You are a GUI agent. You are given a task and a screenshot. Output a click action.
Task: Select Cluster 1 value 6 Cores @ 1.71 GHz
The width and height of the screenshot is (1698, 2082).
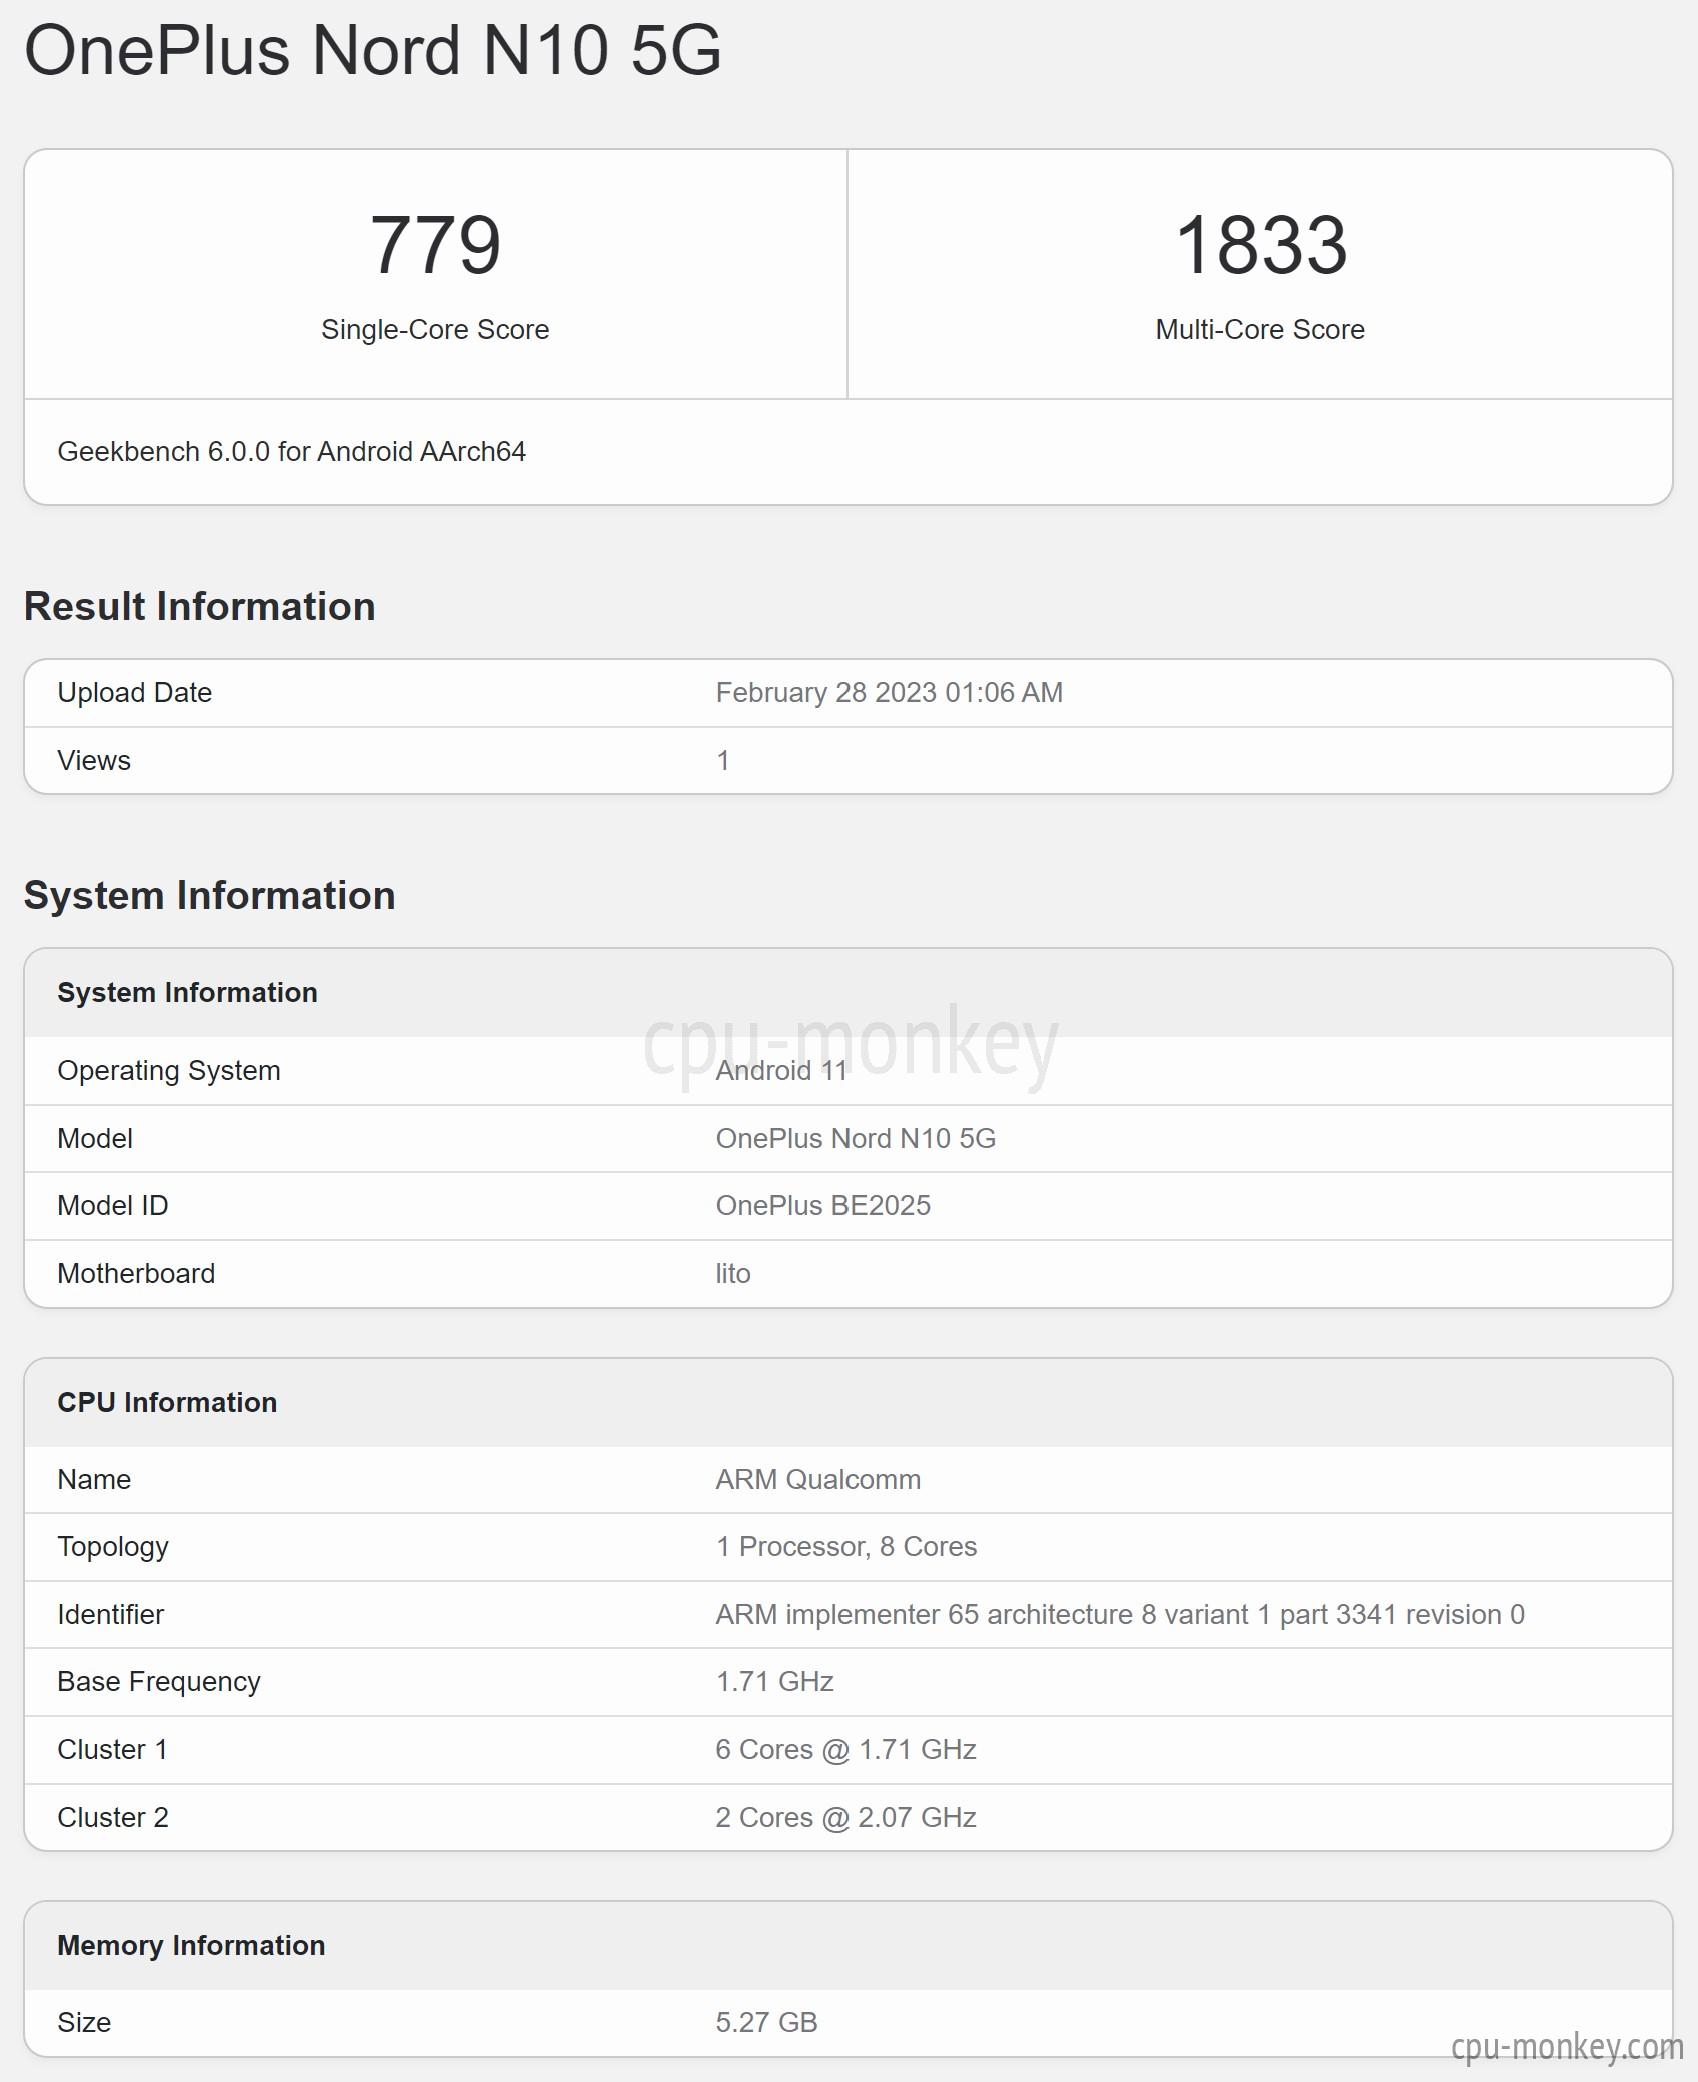846,1750
